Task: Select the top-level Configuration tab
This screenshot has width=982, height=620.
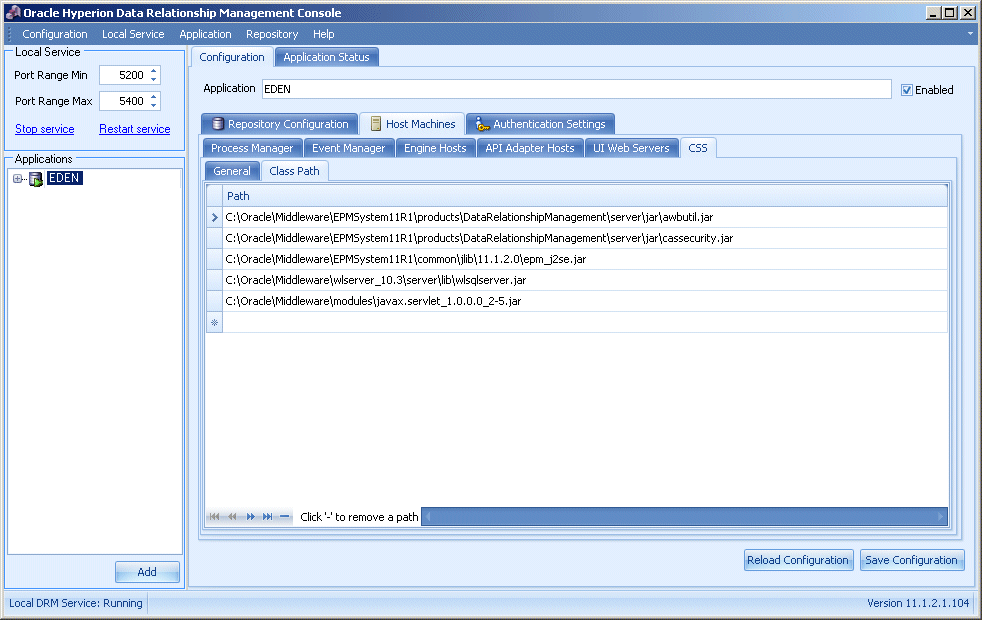Action: pos(232,57)
